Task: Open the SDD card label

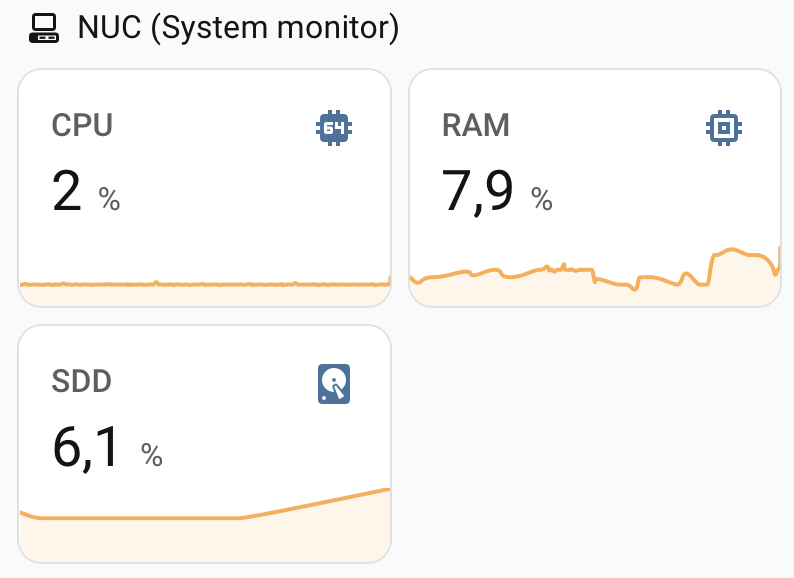Action: coord(81,381)
